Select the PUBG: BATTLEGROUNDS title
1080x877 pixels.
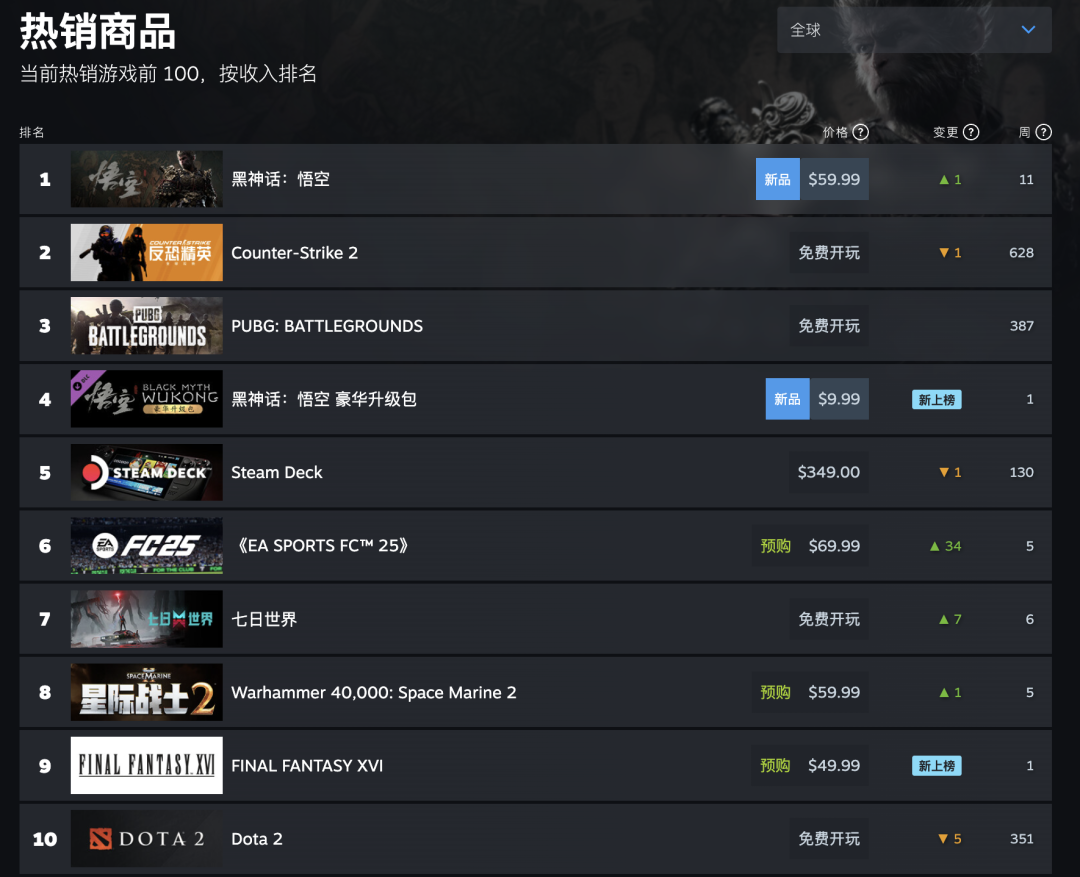[x=326, y=326]
